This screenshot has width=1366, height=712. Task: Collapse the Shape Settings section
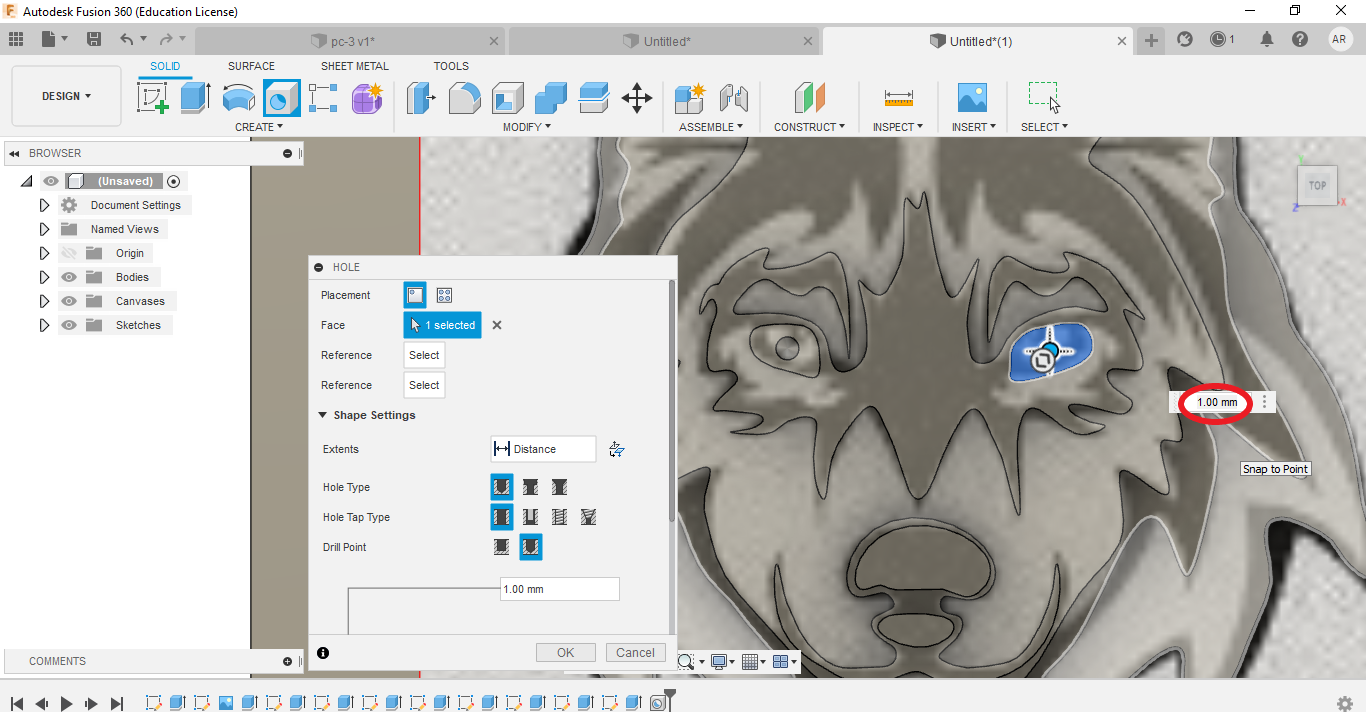[323, 415]
